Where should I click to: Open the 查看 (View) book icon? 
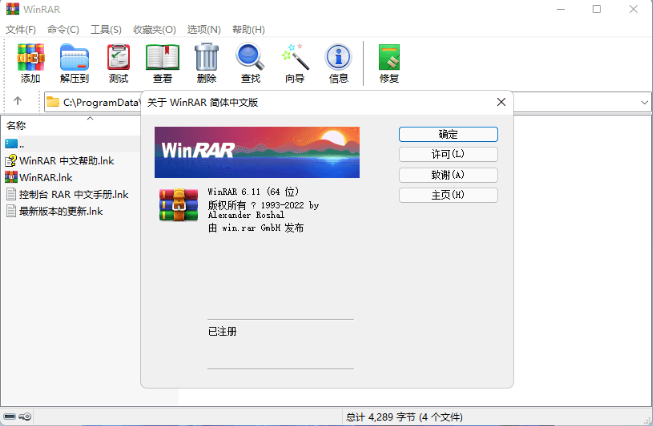point(162,62)
